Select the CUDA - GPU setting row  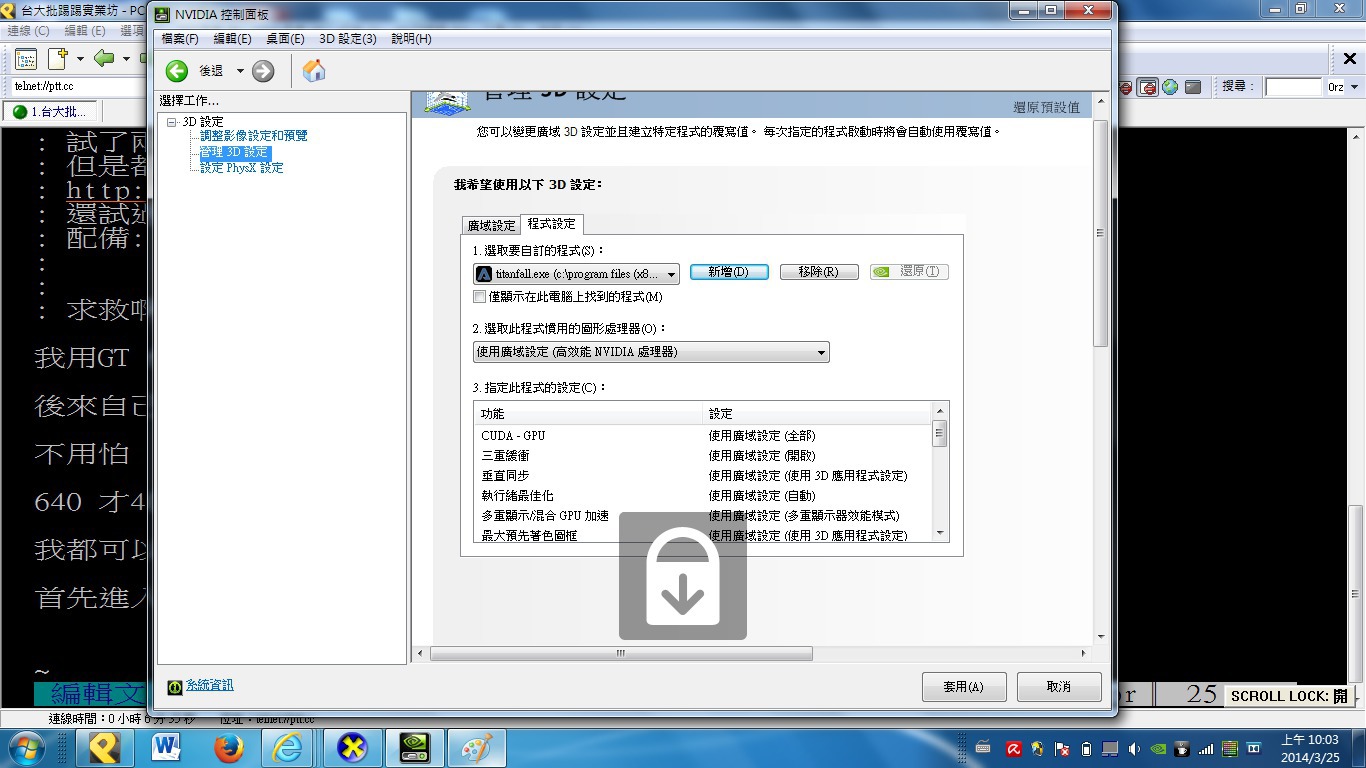tap(703, 436)
